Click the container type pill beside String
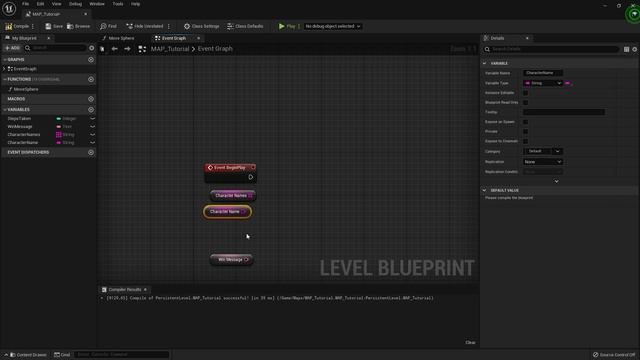640x360 pixels. pos(567,83)
